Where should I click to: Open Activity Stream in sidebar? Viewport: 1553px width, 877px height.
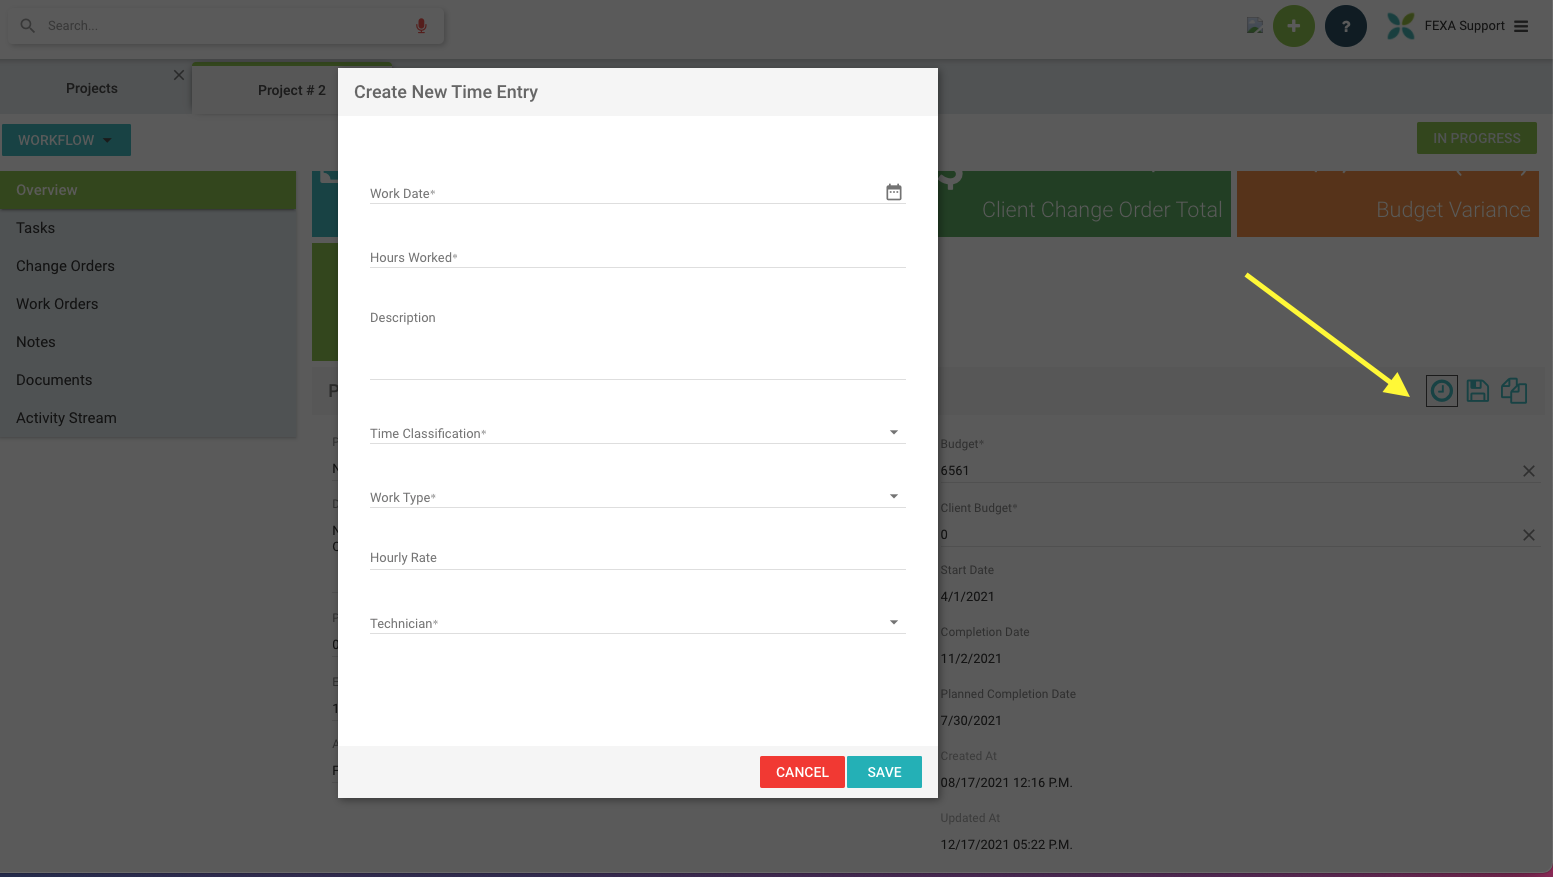pos(66,418)
